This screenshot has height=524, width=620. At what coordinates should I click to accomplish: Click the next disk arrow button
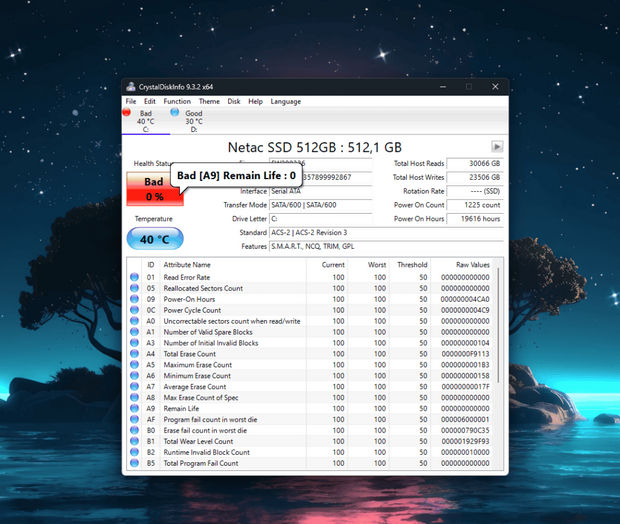click(x=497, y=146)
